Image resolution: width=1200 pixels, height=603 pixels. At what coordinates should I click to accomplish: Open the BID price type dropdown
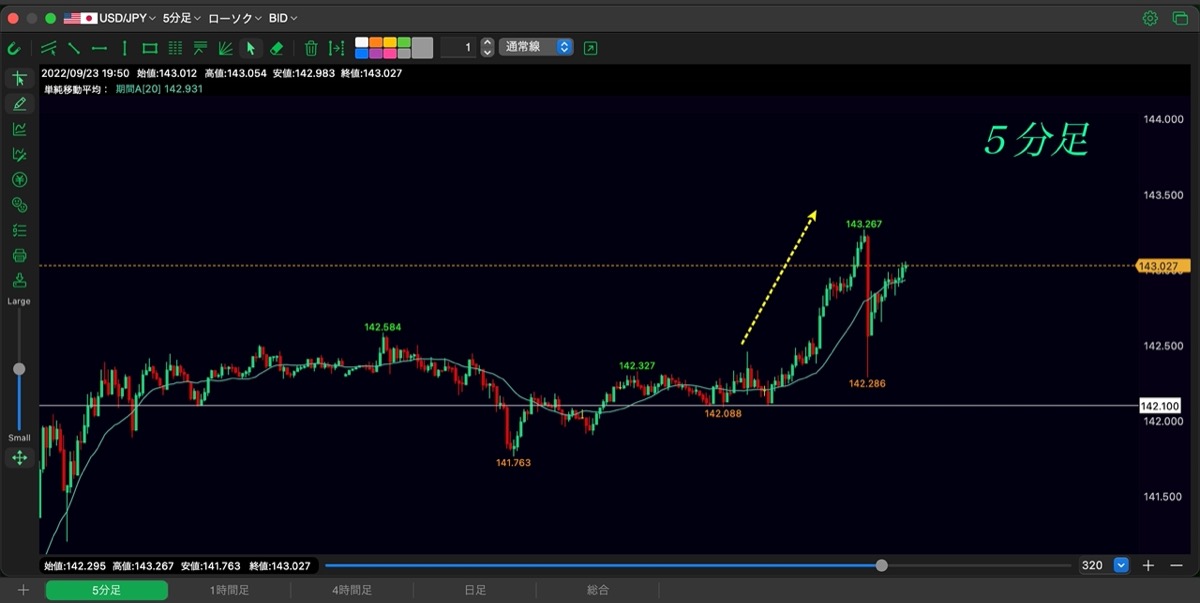pyautogui.click(x=283, y=18)
